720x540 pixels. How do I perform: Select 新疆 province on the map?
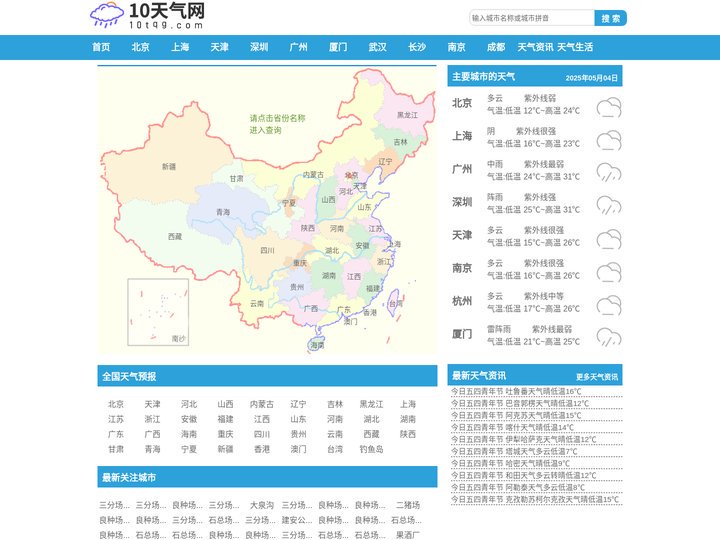coord(169,167)
